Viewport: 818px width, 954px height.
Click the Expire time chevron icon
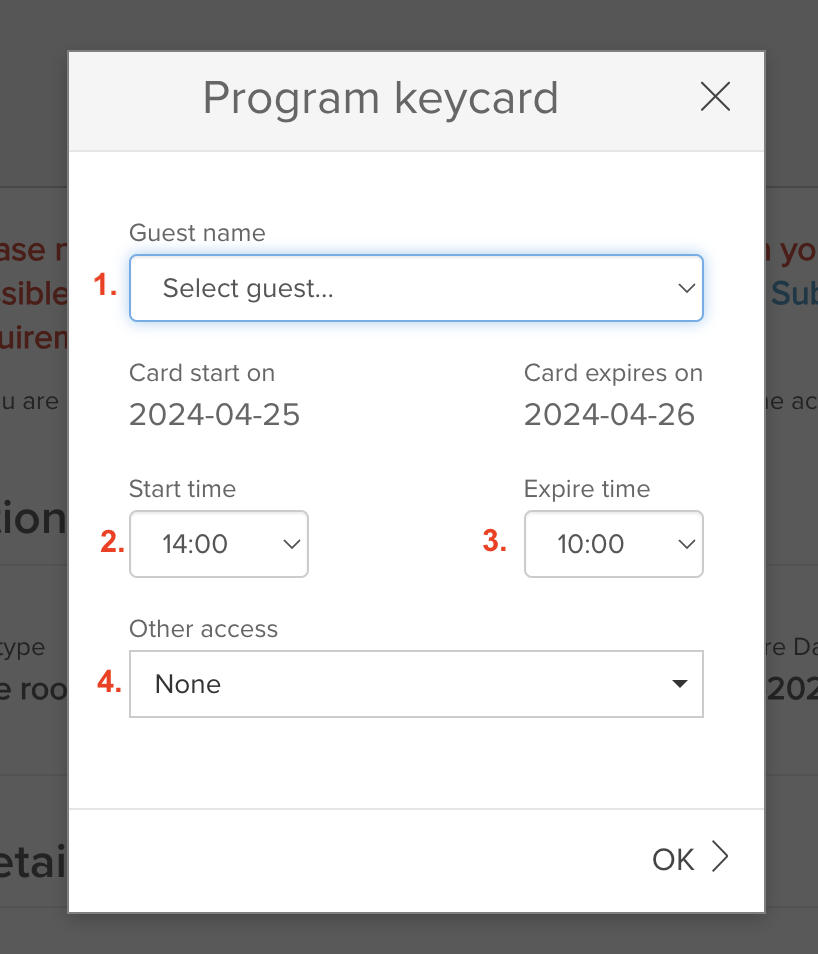[686, 544]
